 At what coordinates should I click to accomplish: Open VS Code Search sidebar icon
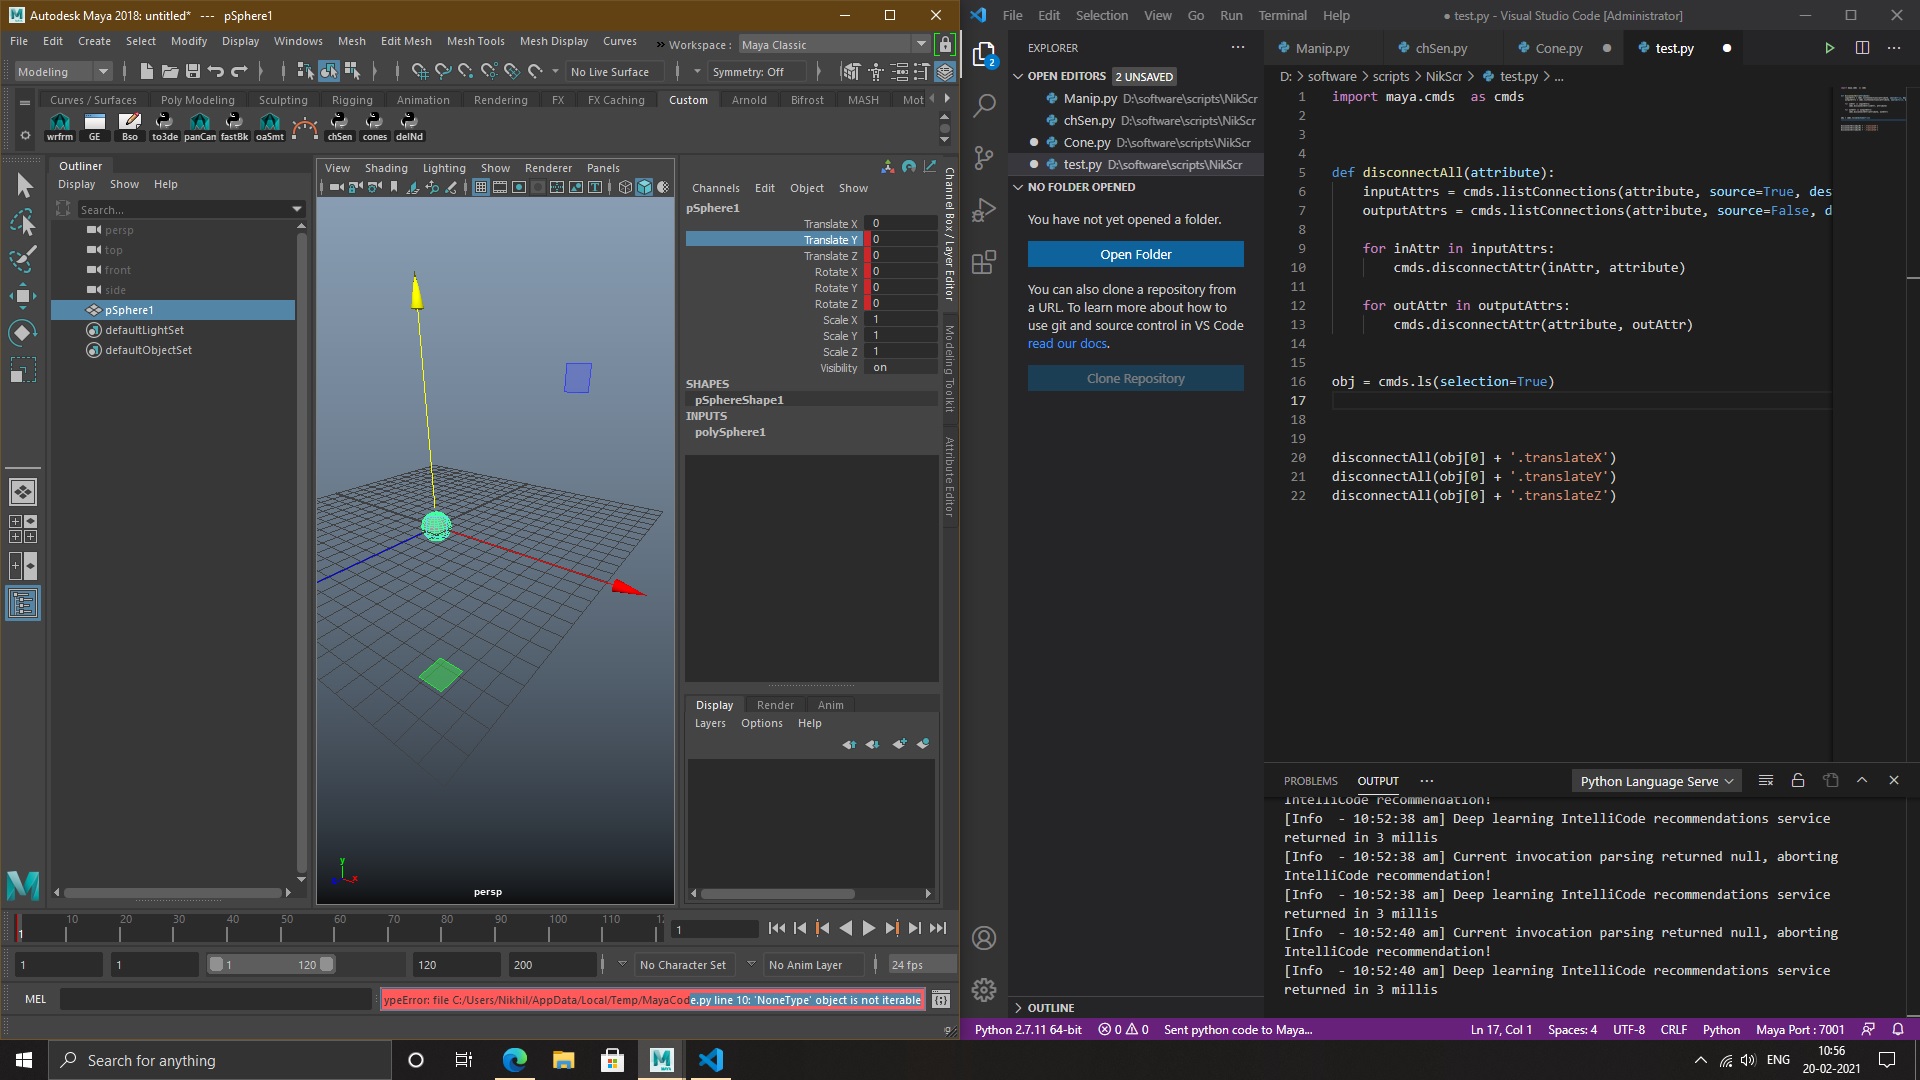pos(984,105)
